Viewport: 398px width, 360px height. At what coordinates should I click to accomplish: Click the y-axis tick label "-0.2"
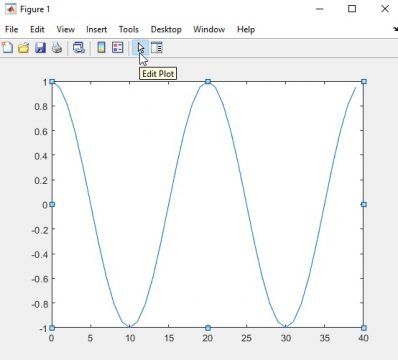(x=40, y=229)
